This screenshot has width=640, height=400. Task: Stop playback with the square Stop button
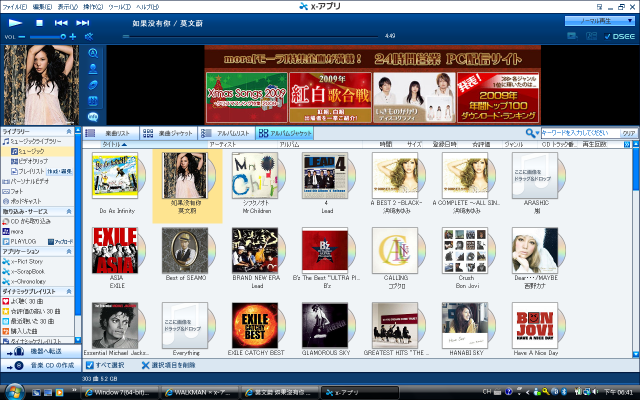pos(39,23)
